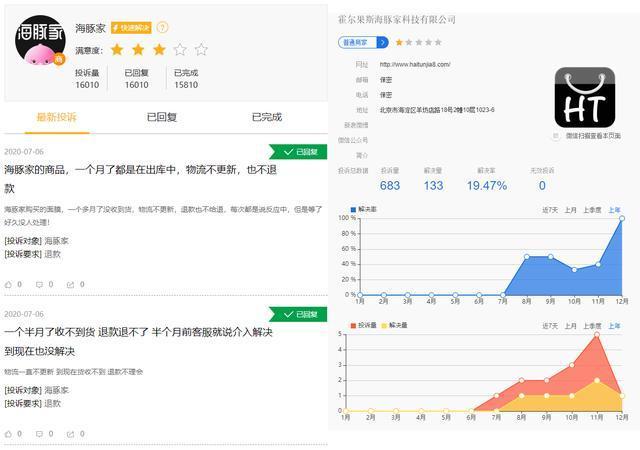Select 上月 range on 投诉量 chart
The height and width of the screenshot is (450, 640).
coord(570,326)
